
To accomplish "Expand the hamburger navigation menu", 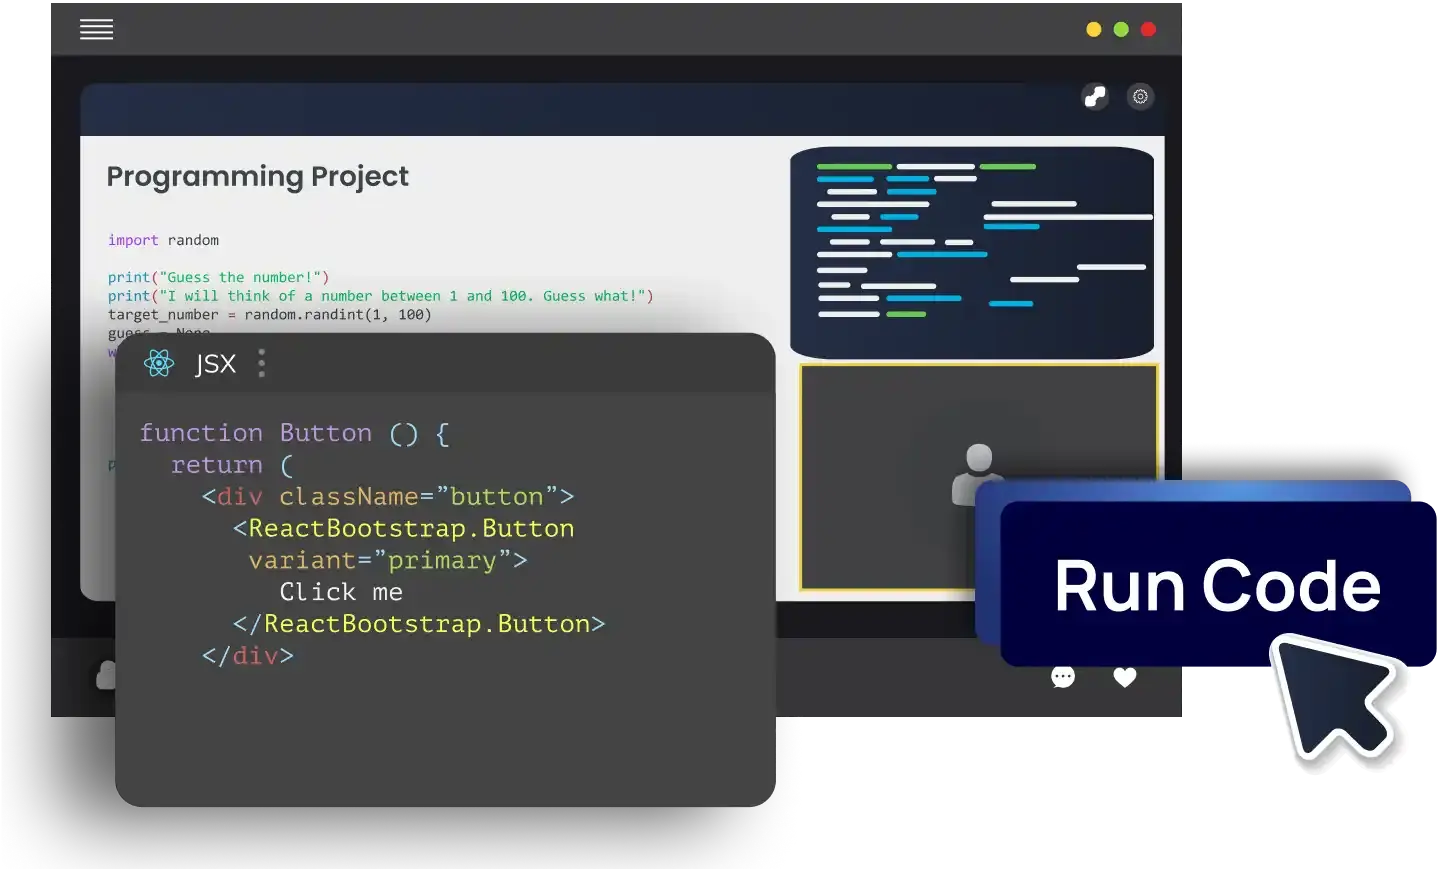I will 96,29.
